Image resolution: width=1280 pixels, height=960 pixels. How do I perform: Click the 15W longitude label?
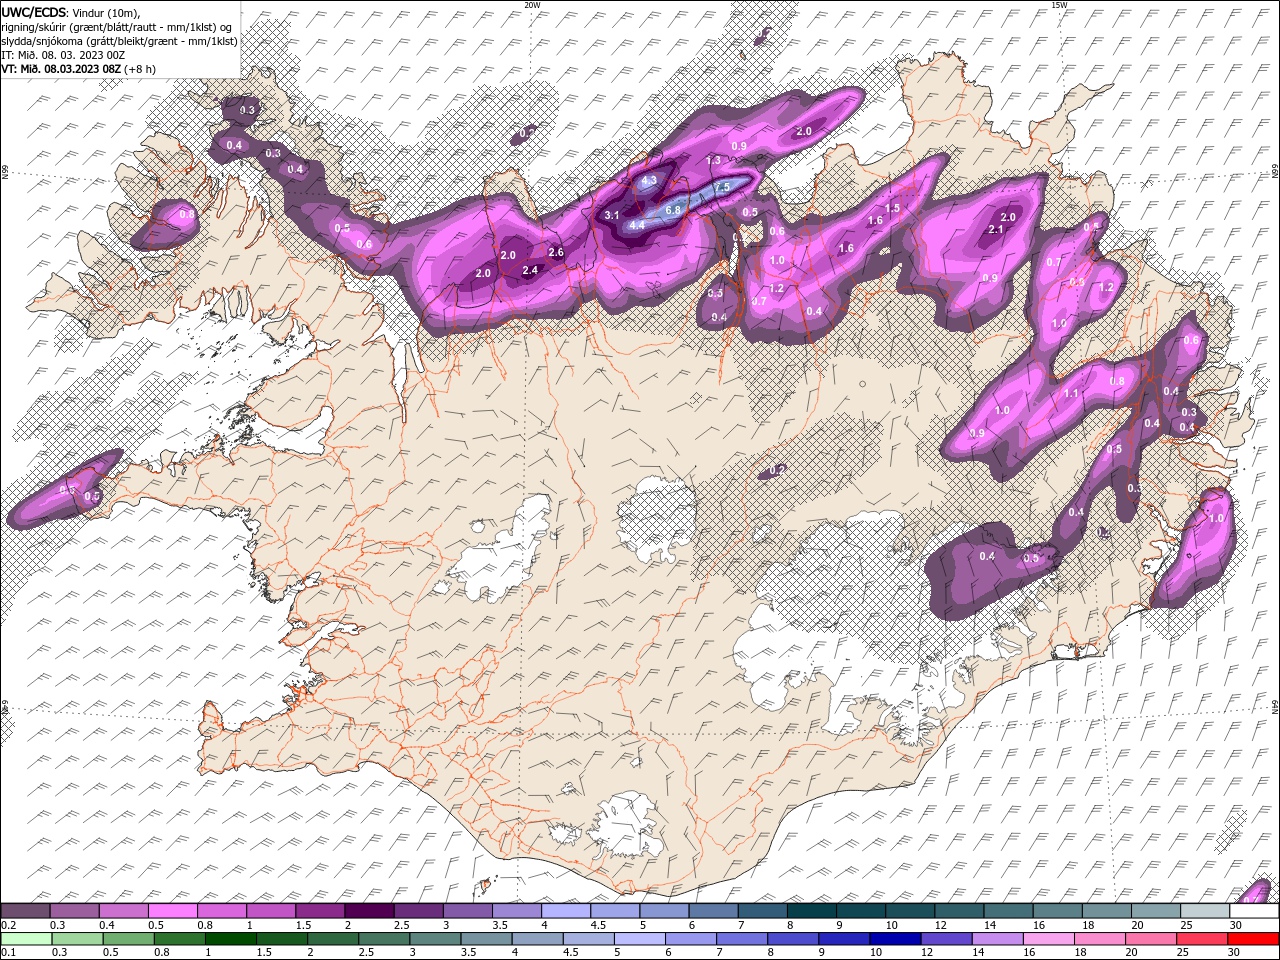coord(1059,5)
